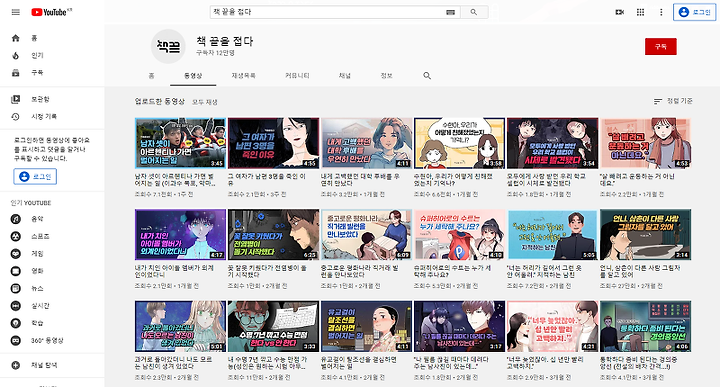Click the search magnifier button
The height and width of the screenshot is (387, 720).
(x=473, y=12)
